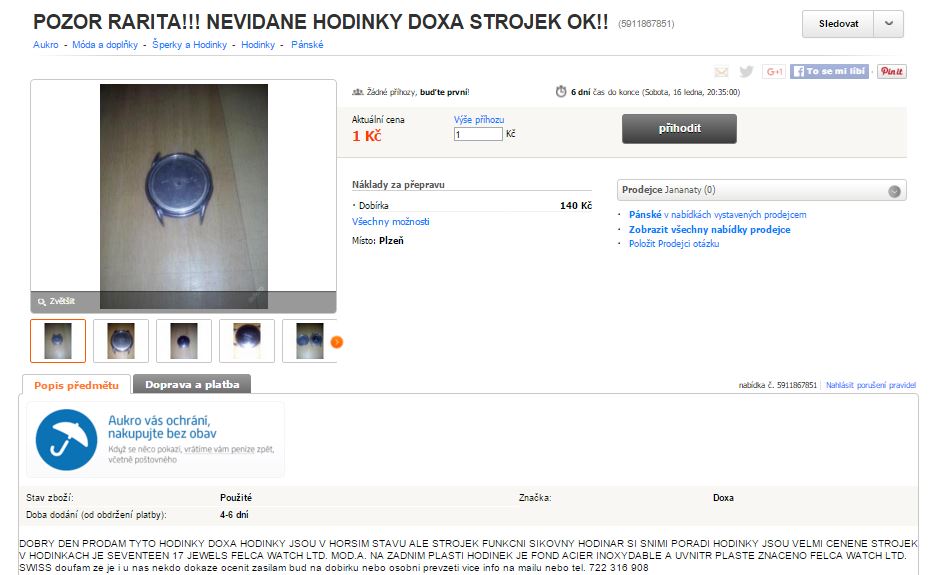Click the Pinterest Pin it button
The image size is (951, 575).
892,72
